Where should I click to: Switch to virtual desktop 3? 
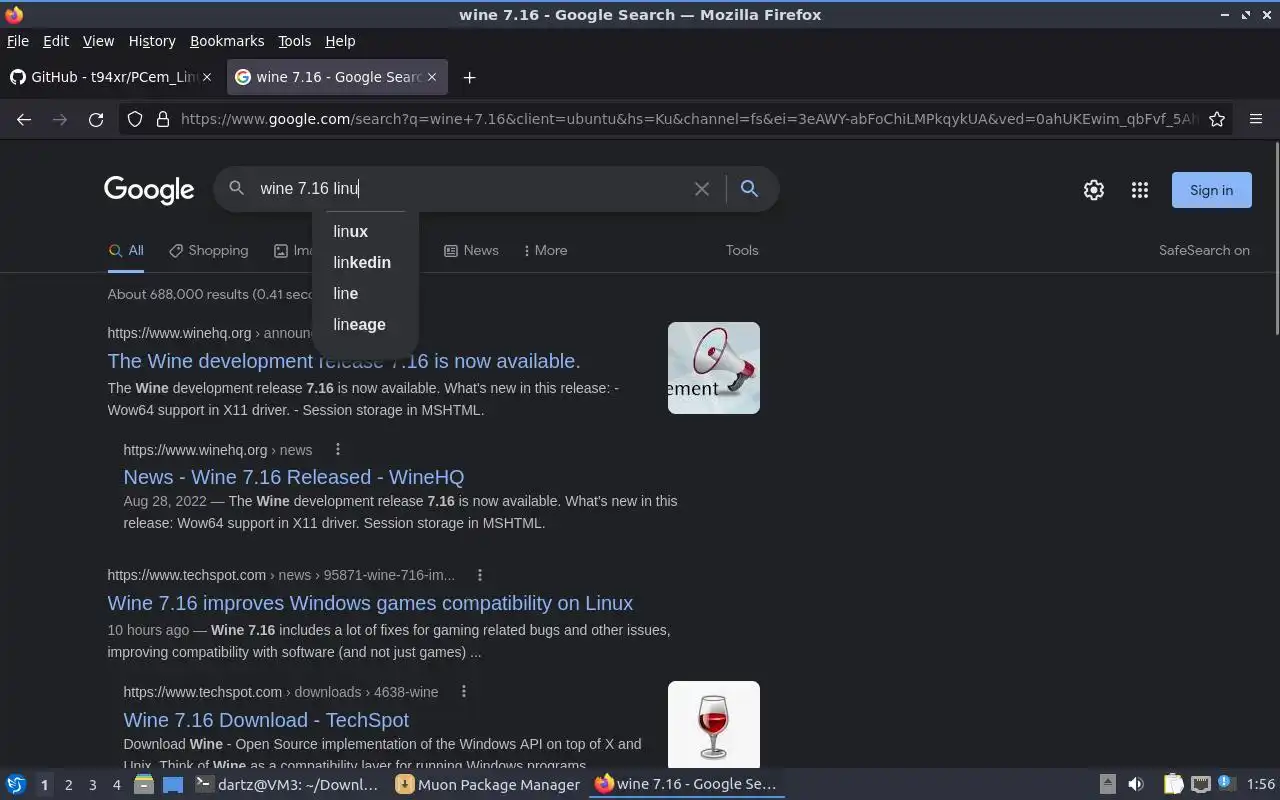[x=92, y=785]
